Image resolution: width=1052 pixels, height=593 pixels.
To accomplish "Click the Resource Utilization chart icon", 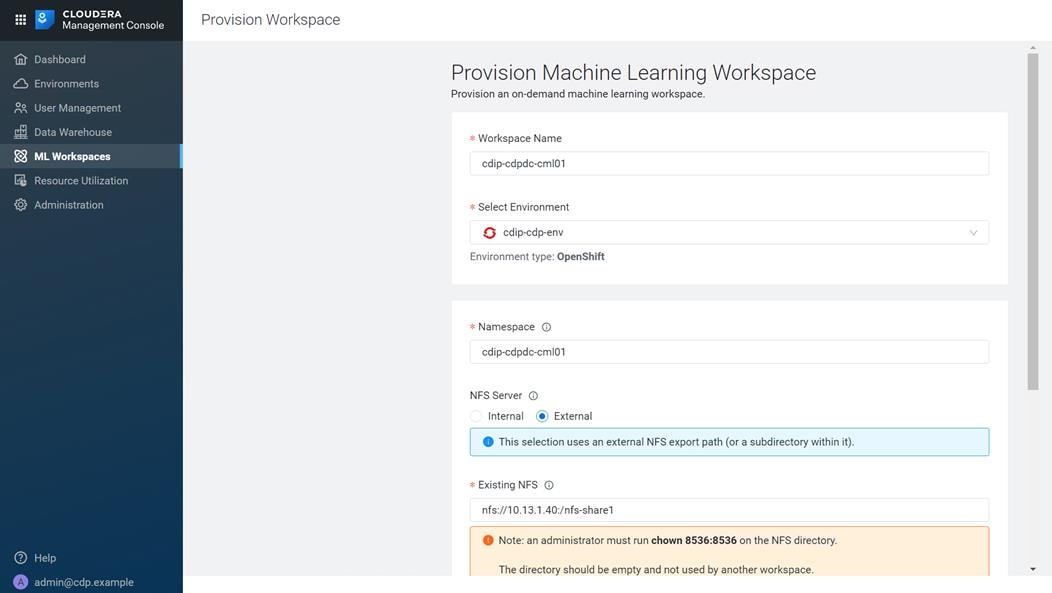I will tap(21, 180).
